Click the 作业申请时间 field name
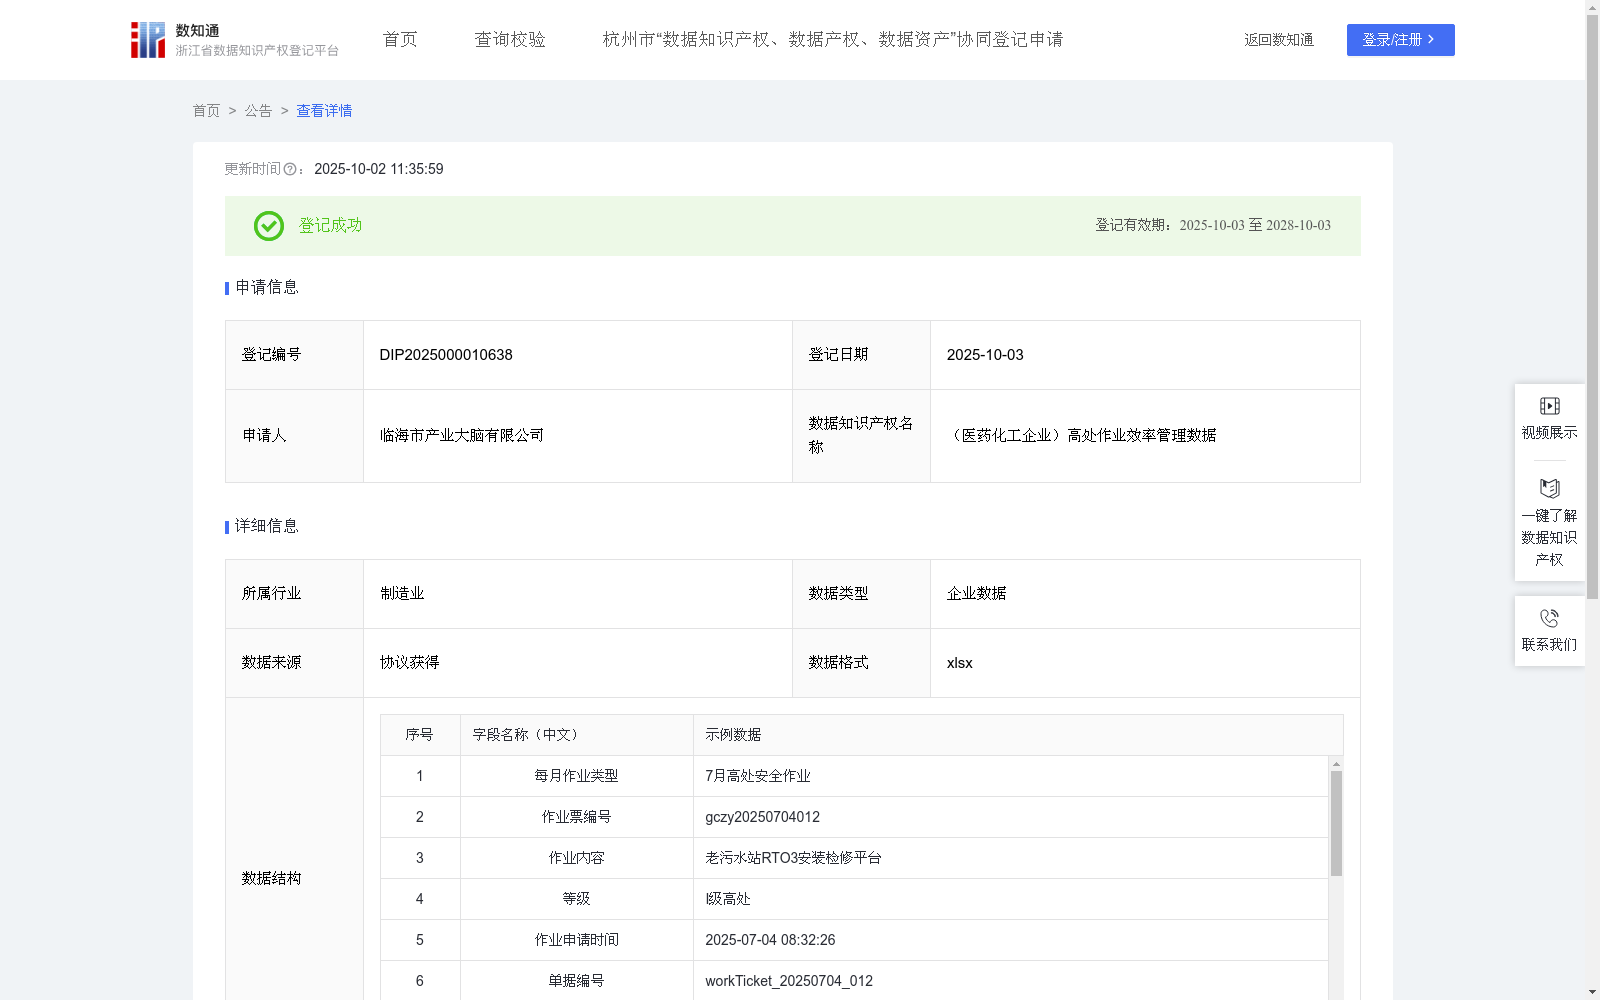The height and width of the screenshot is (1000, 1600). pyautogui.click(x=577, y=940)
